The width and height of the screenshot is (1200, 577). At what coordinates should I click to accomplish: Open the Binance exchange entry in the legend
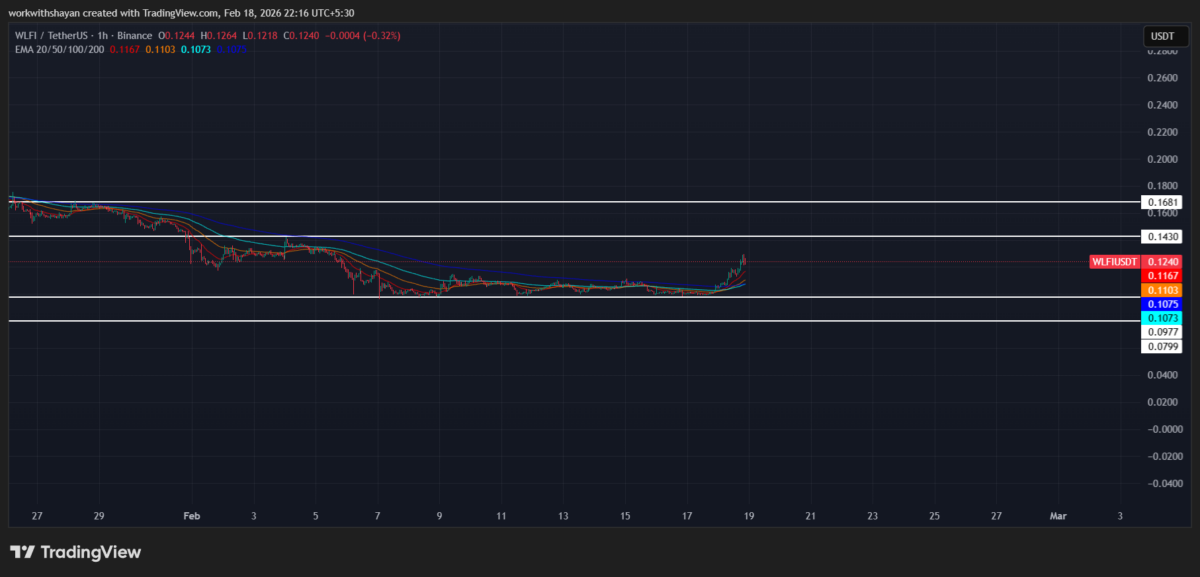134,34
